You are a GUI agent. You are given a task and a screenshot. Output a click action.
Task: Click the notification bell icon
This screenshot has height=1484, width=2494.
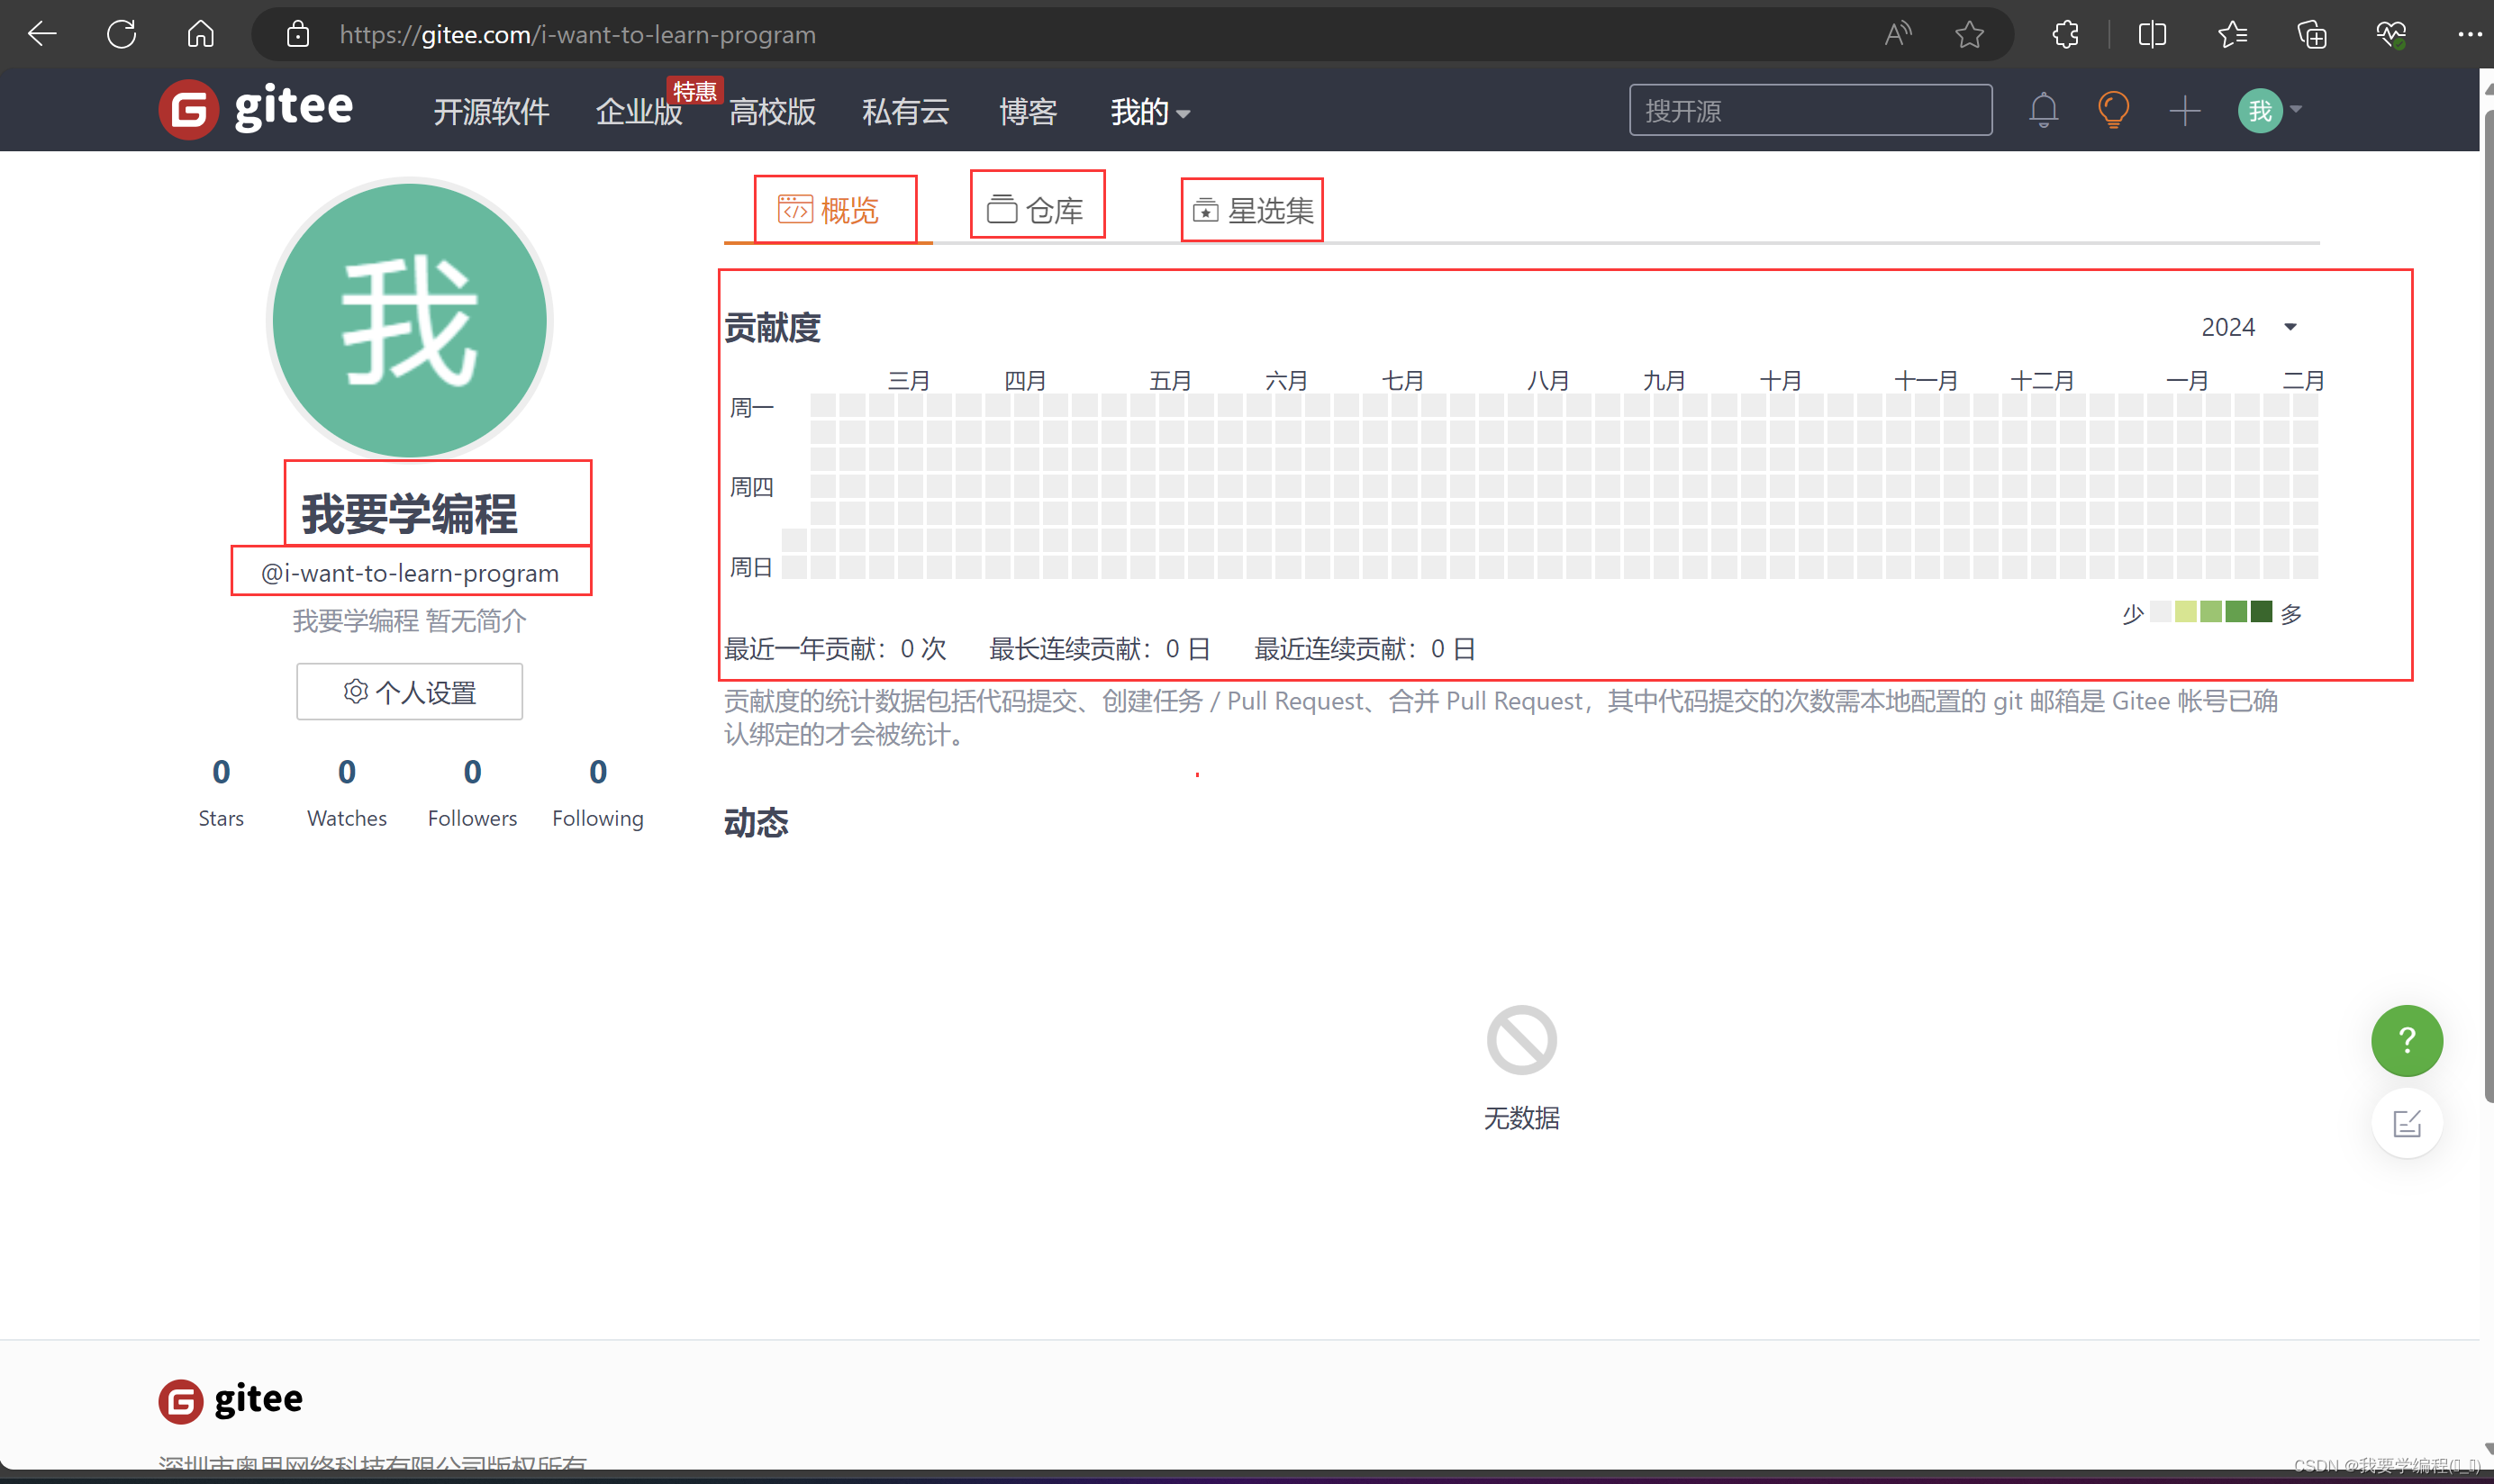[2043, 110]
